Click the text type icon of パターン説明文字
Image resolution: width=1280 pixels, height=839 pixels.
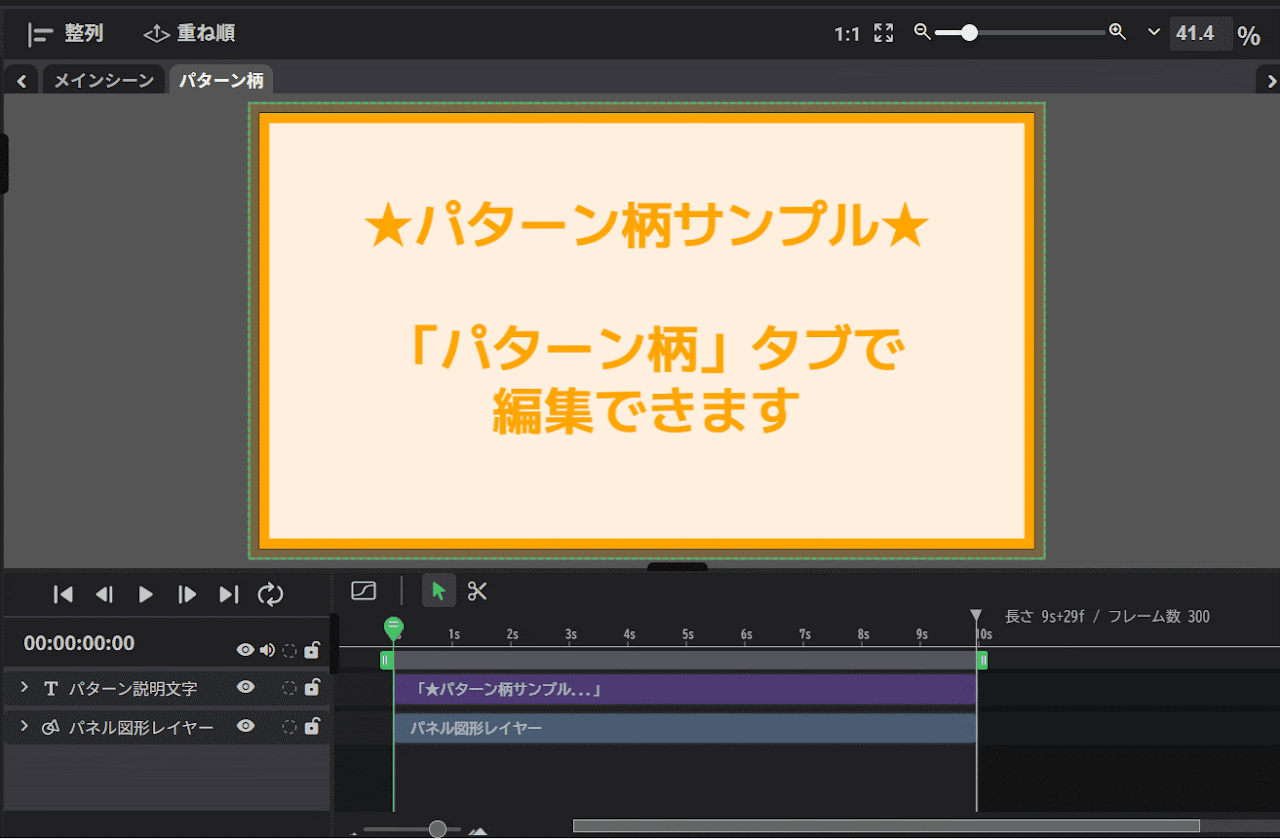click(x=51, y=688)
